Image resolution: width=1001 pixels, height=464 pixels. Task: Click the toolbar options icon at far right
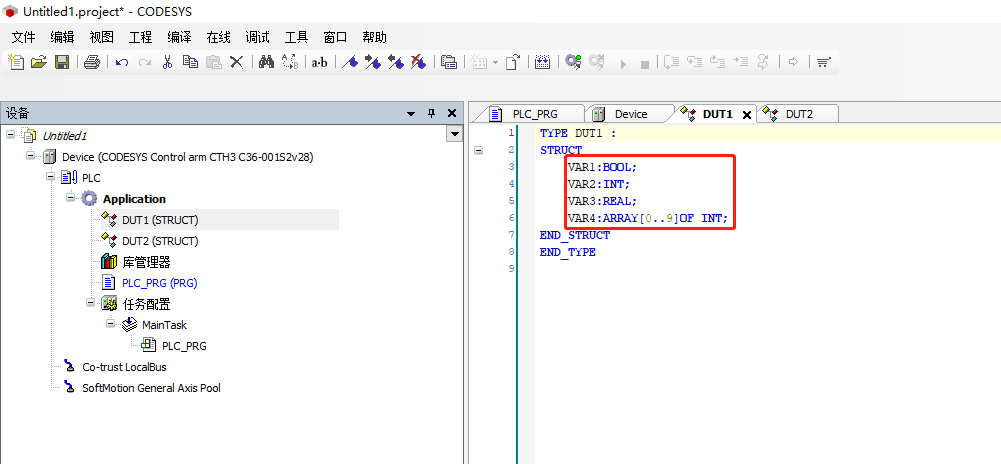click(824, 63)
